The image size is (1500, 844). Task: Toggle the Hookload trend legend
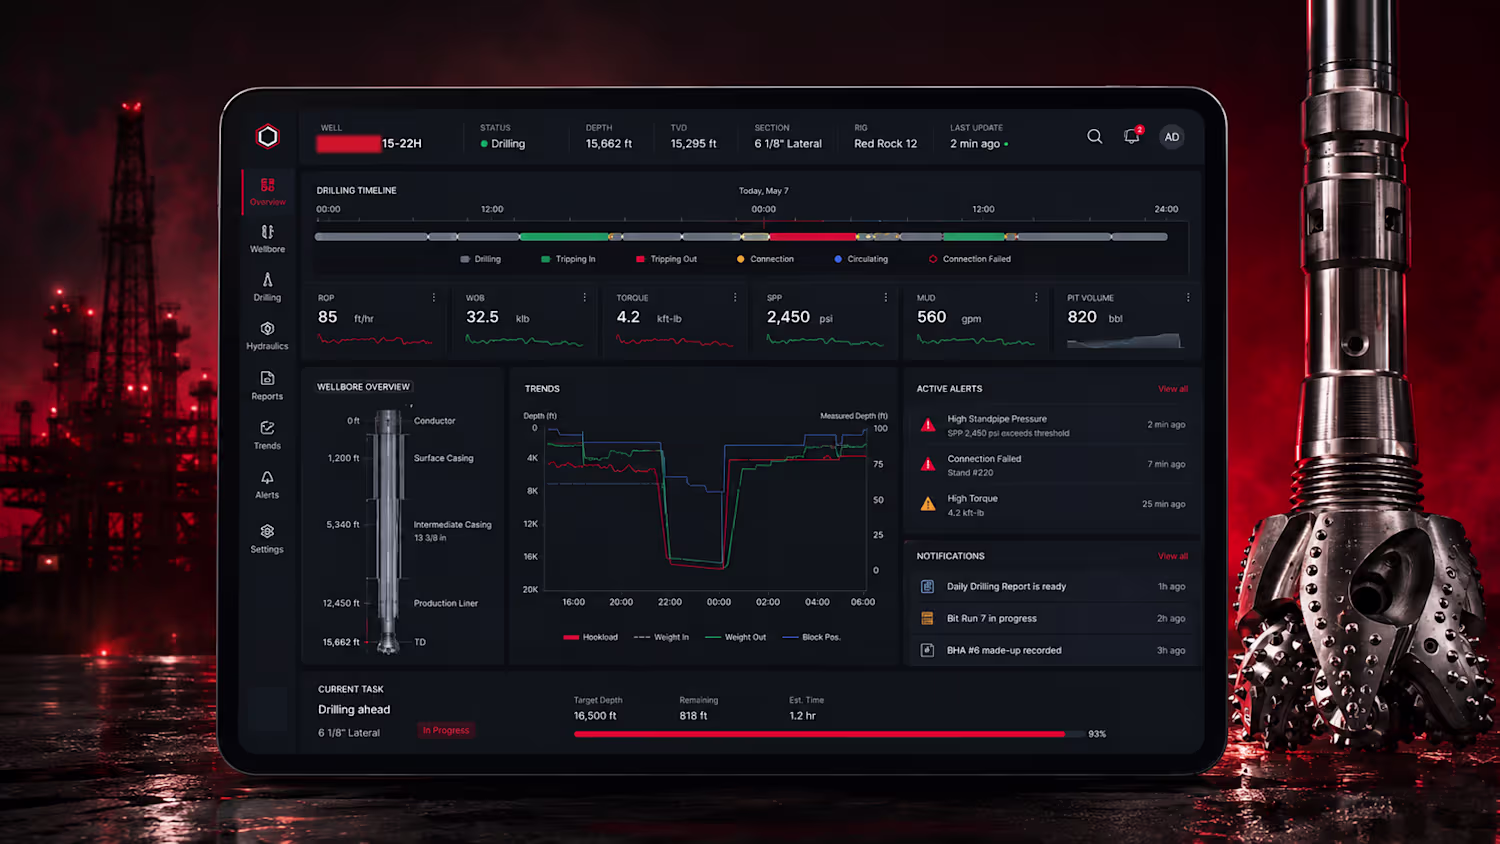click(x=591, y=637)
